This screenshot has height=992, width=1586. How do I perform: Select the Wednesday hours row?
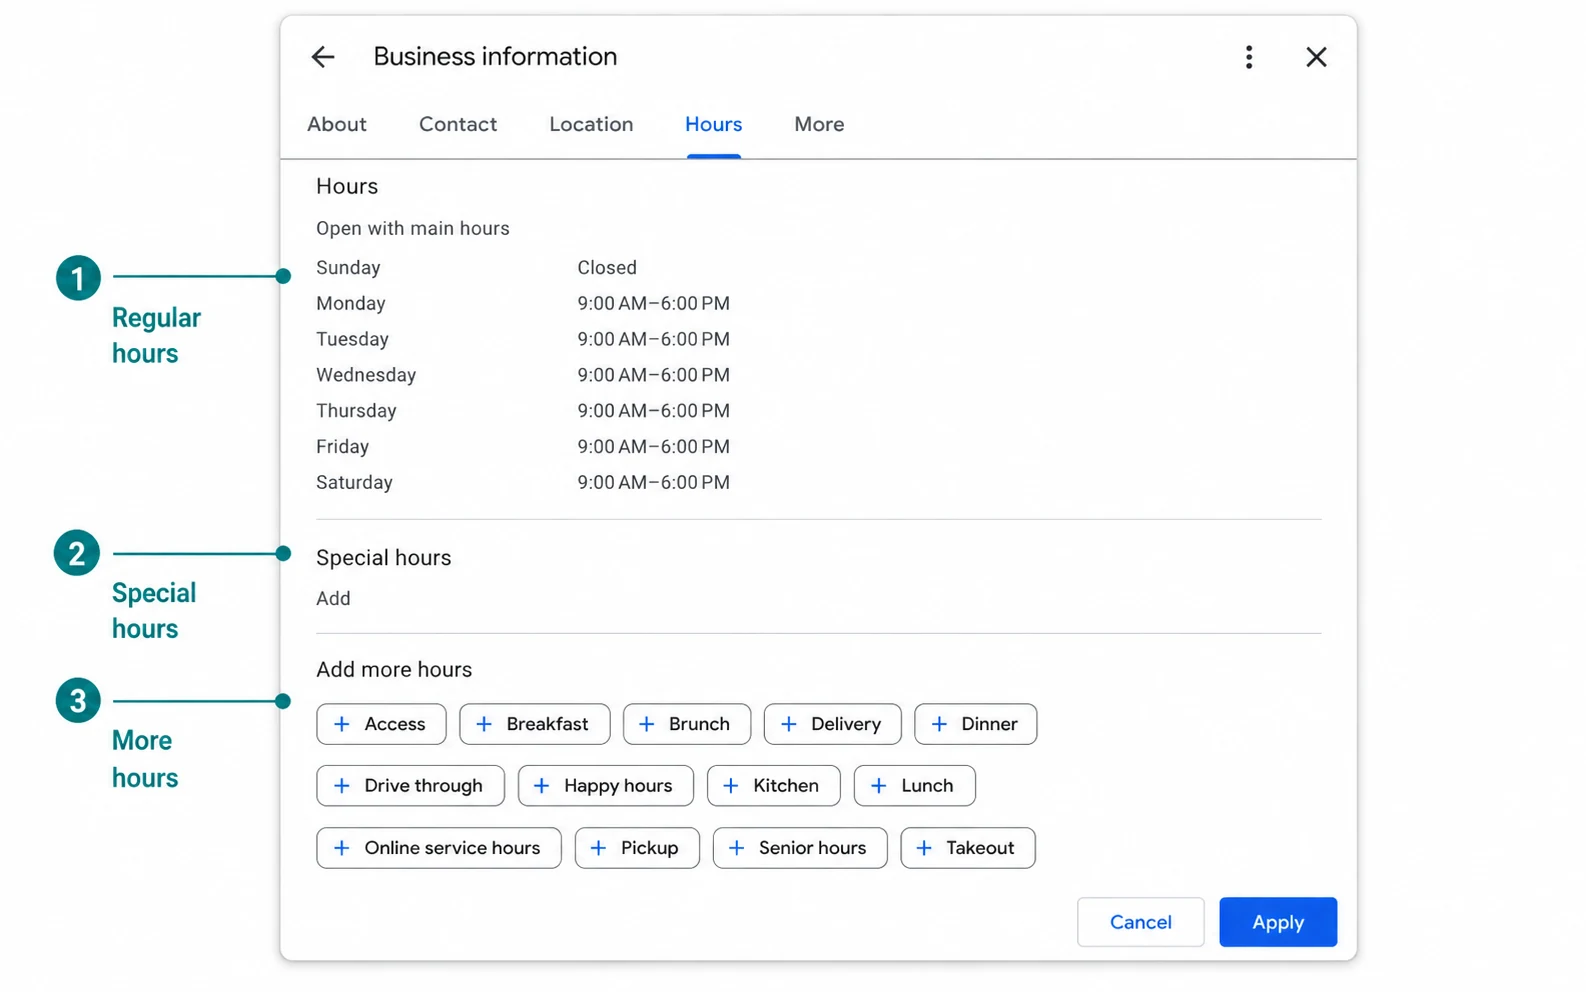click(x=523, y=375)
